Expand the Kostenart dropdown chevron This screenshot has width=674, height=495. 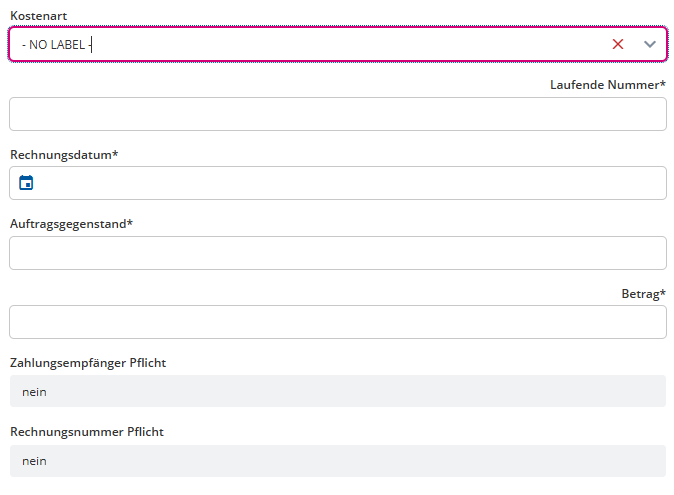click(x=649, y=44)
